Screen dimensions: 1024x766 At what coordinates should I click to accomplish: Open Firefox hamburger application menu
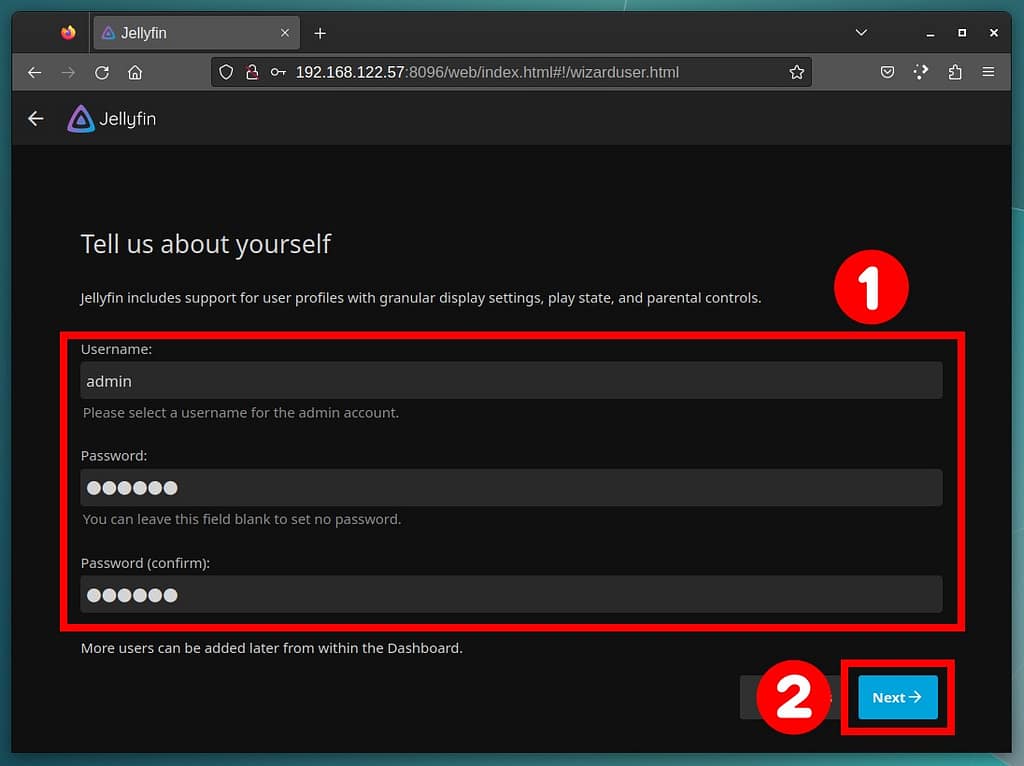(x=988, y=73)
